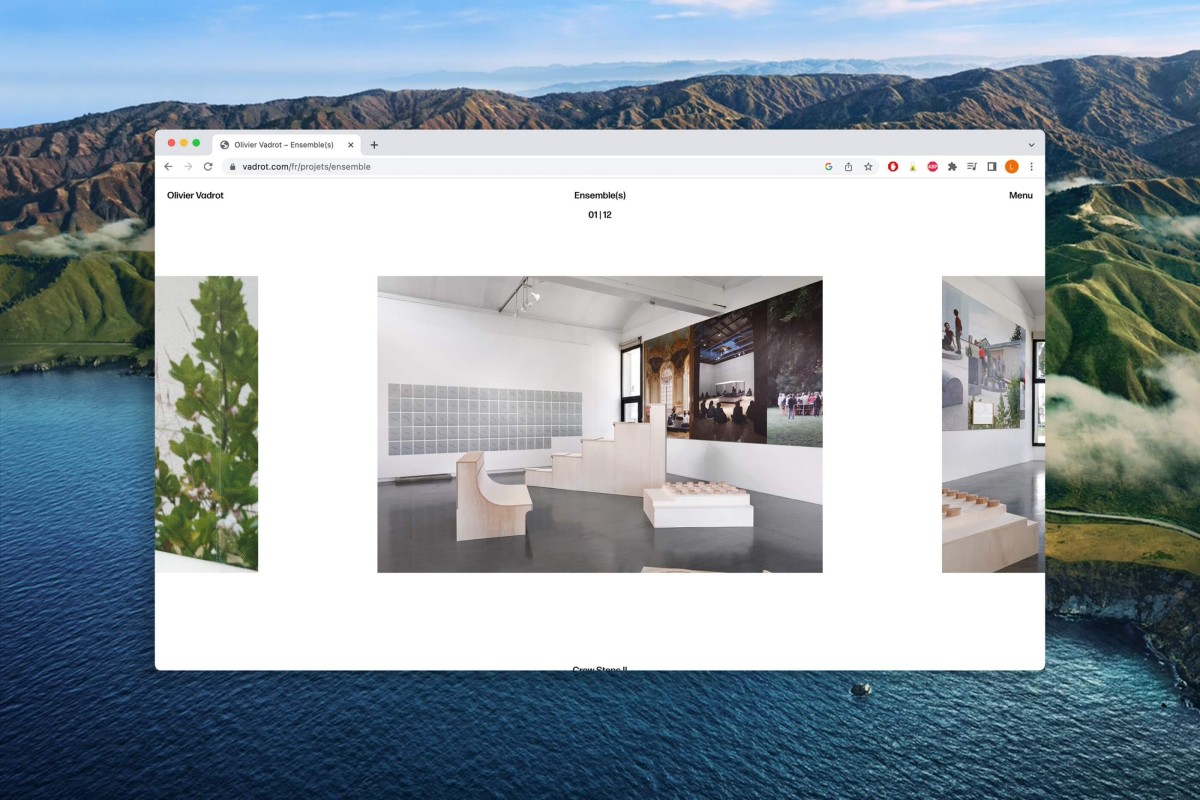The width and height of the screenshot is (1200, 800).
Task: Open the orange L profile avatar
Action: (1011, 167)
